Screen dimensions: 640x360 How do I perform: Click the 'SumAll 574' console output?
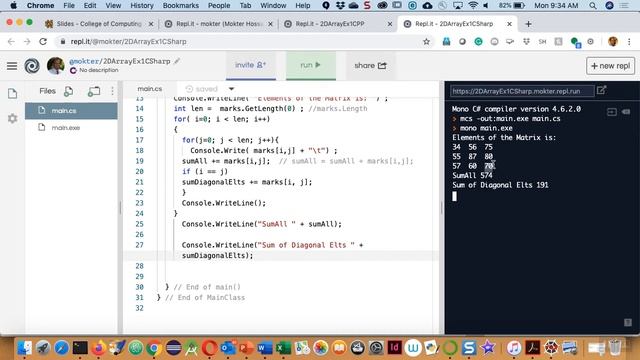tap(472, 176)
